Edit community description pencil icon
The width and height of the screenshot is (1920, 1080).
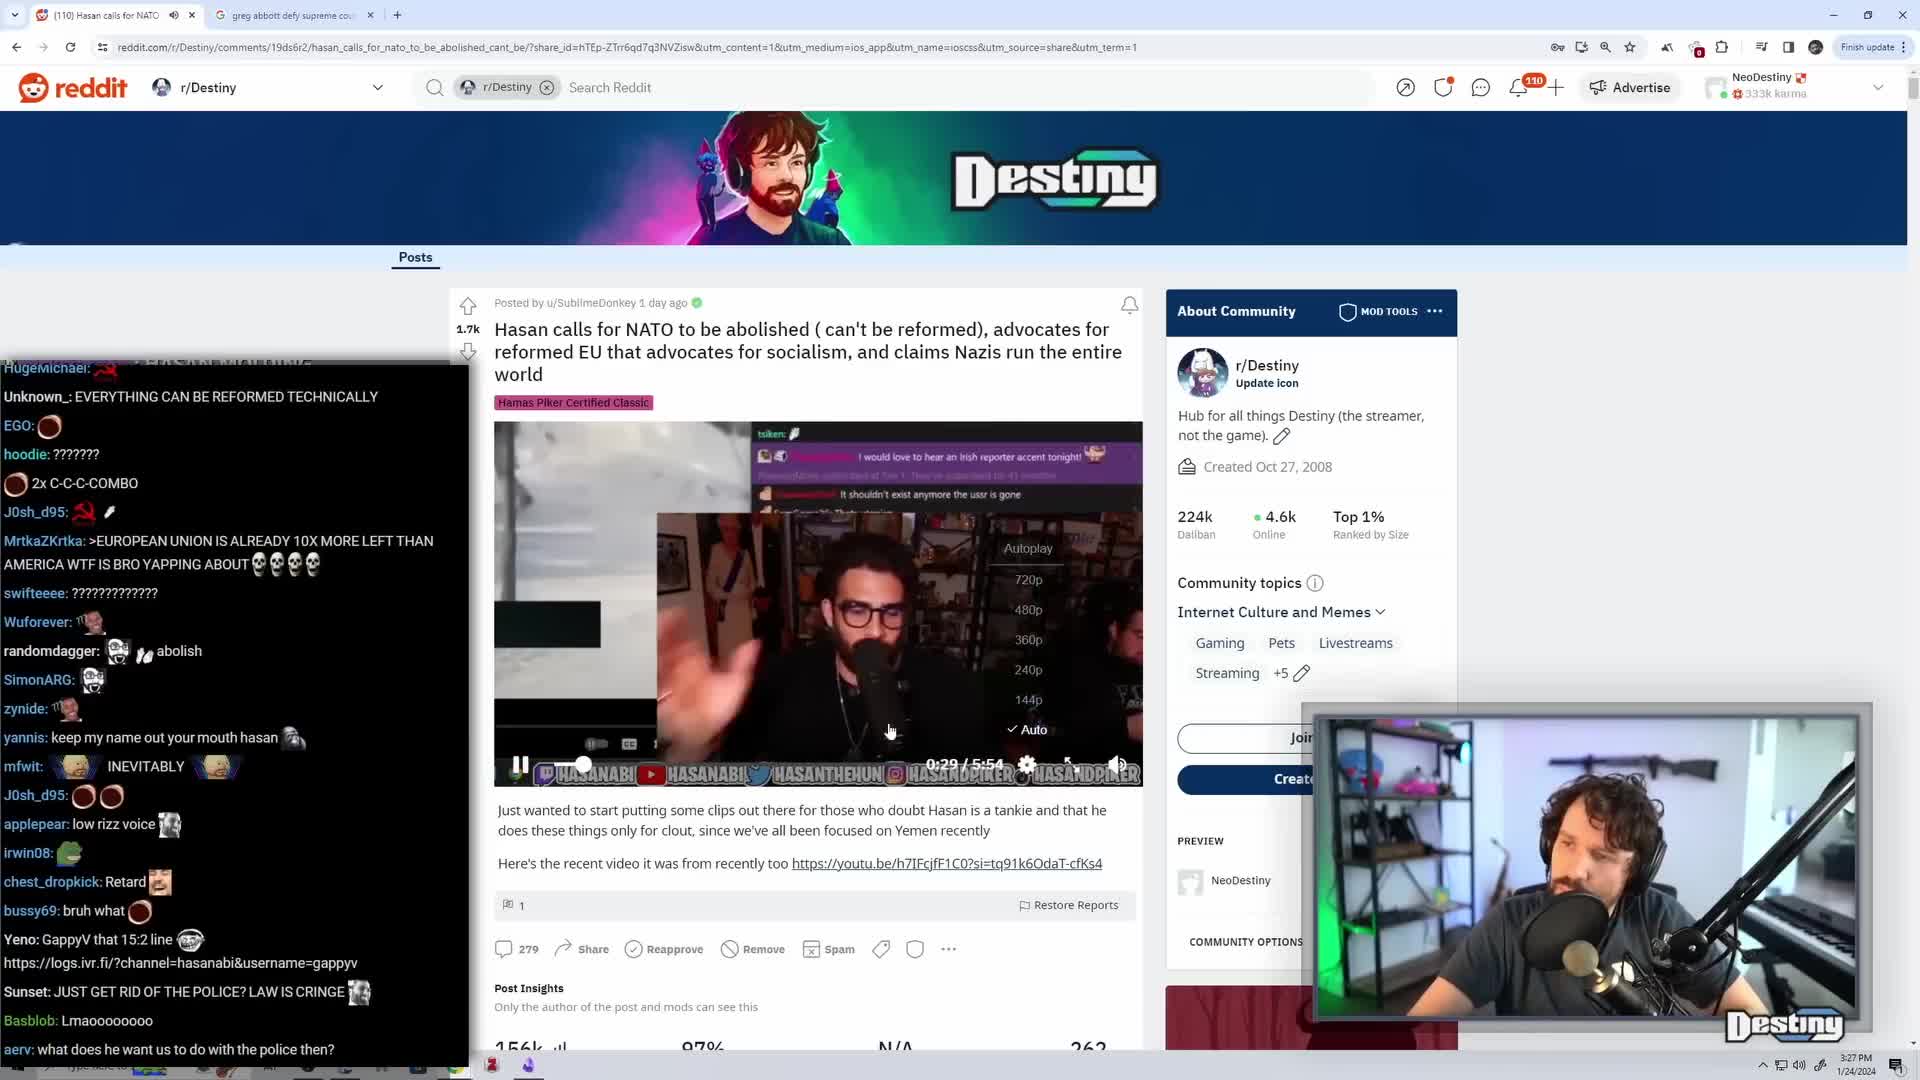point(1281,436)
